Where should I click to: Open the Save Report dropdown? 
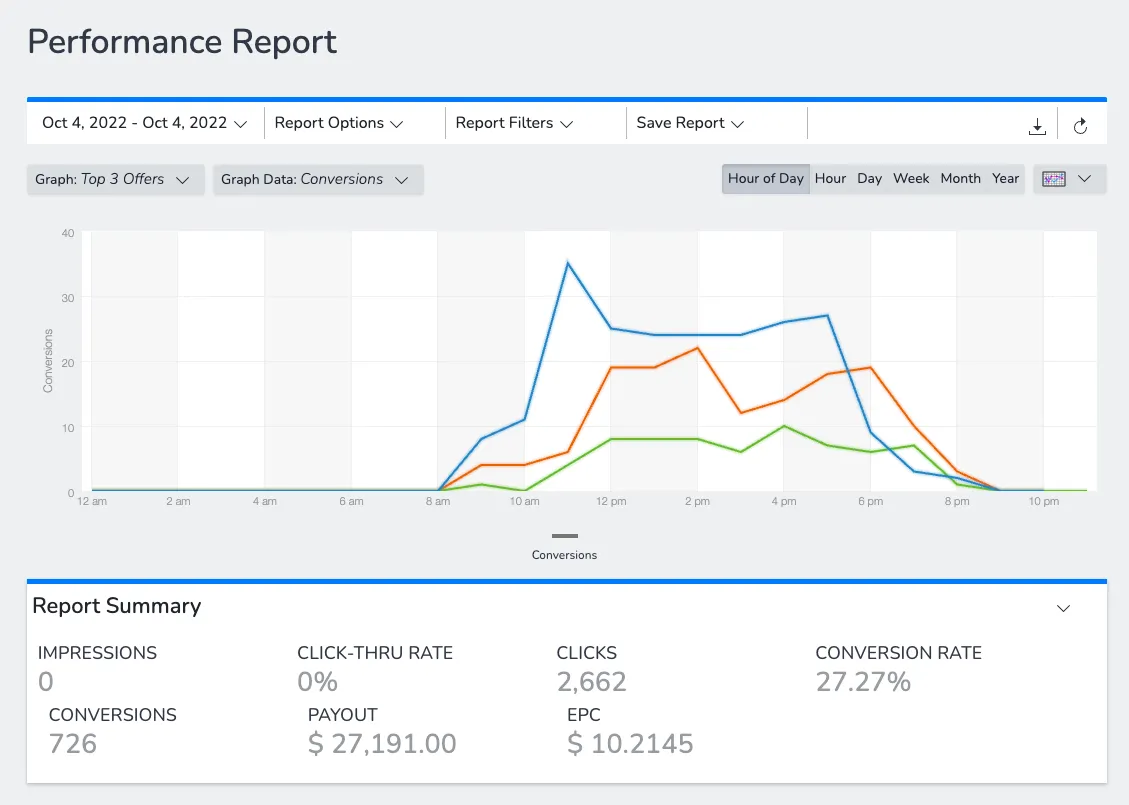[690, 123]
